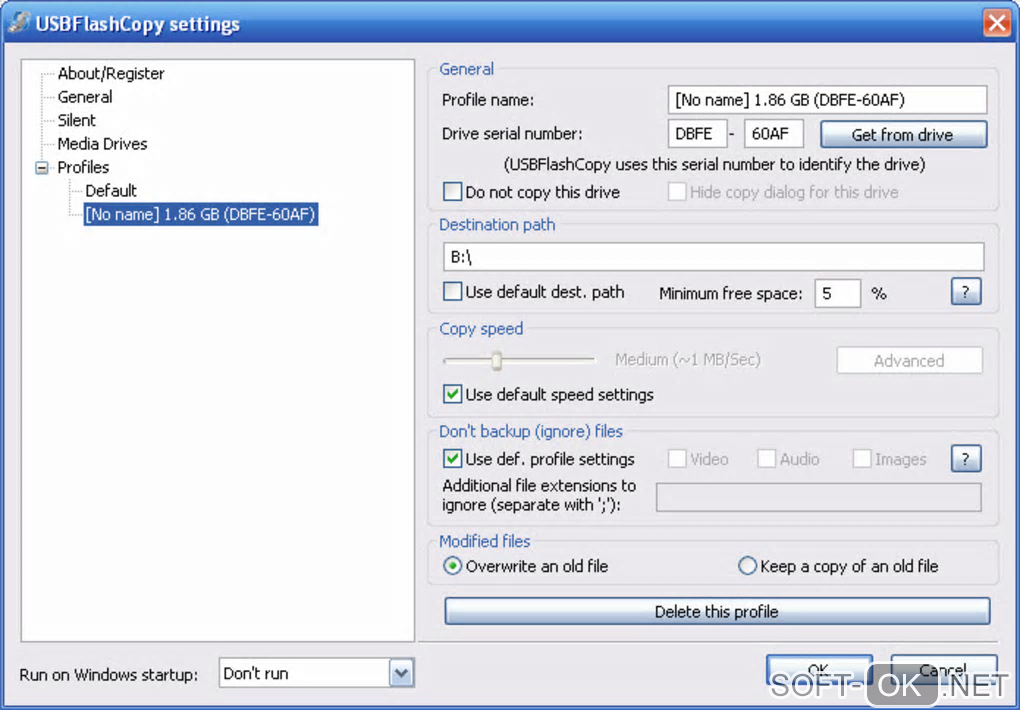Close the USBFlashCopy settings window
Image resolution: width=1020 pixels, height=710 pixels.
click(996, 23)
